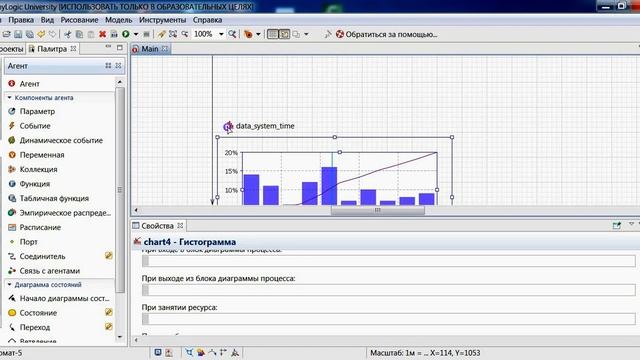The height and width of the screenshot is (360, 640).
Task: Click the magnifier icon right of 100%
Action: point(232,34)
